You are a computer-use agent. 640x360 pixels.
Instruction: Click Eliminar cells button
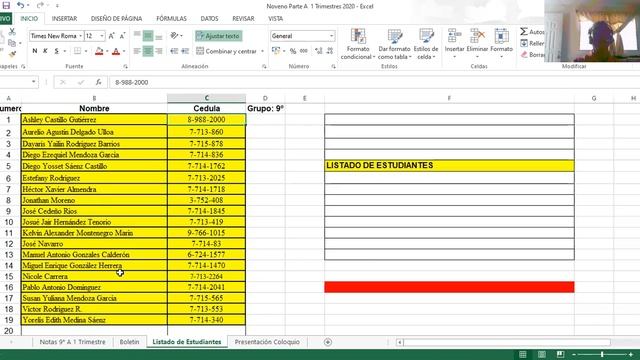pos(477,43)
